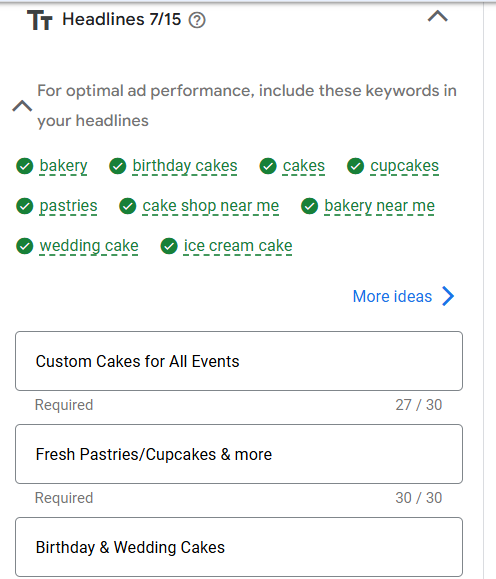
Task: Click the checkmark icon next to pastries
Action: click(x=25, y=206)
